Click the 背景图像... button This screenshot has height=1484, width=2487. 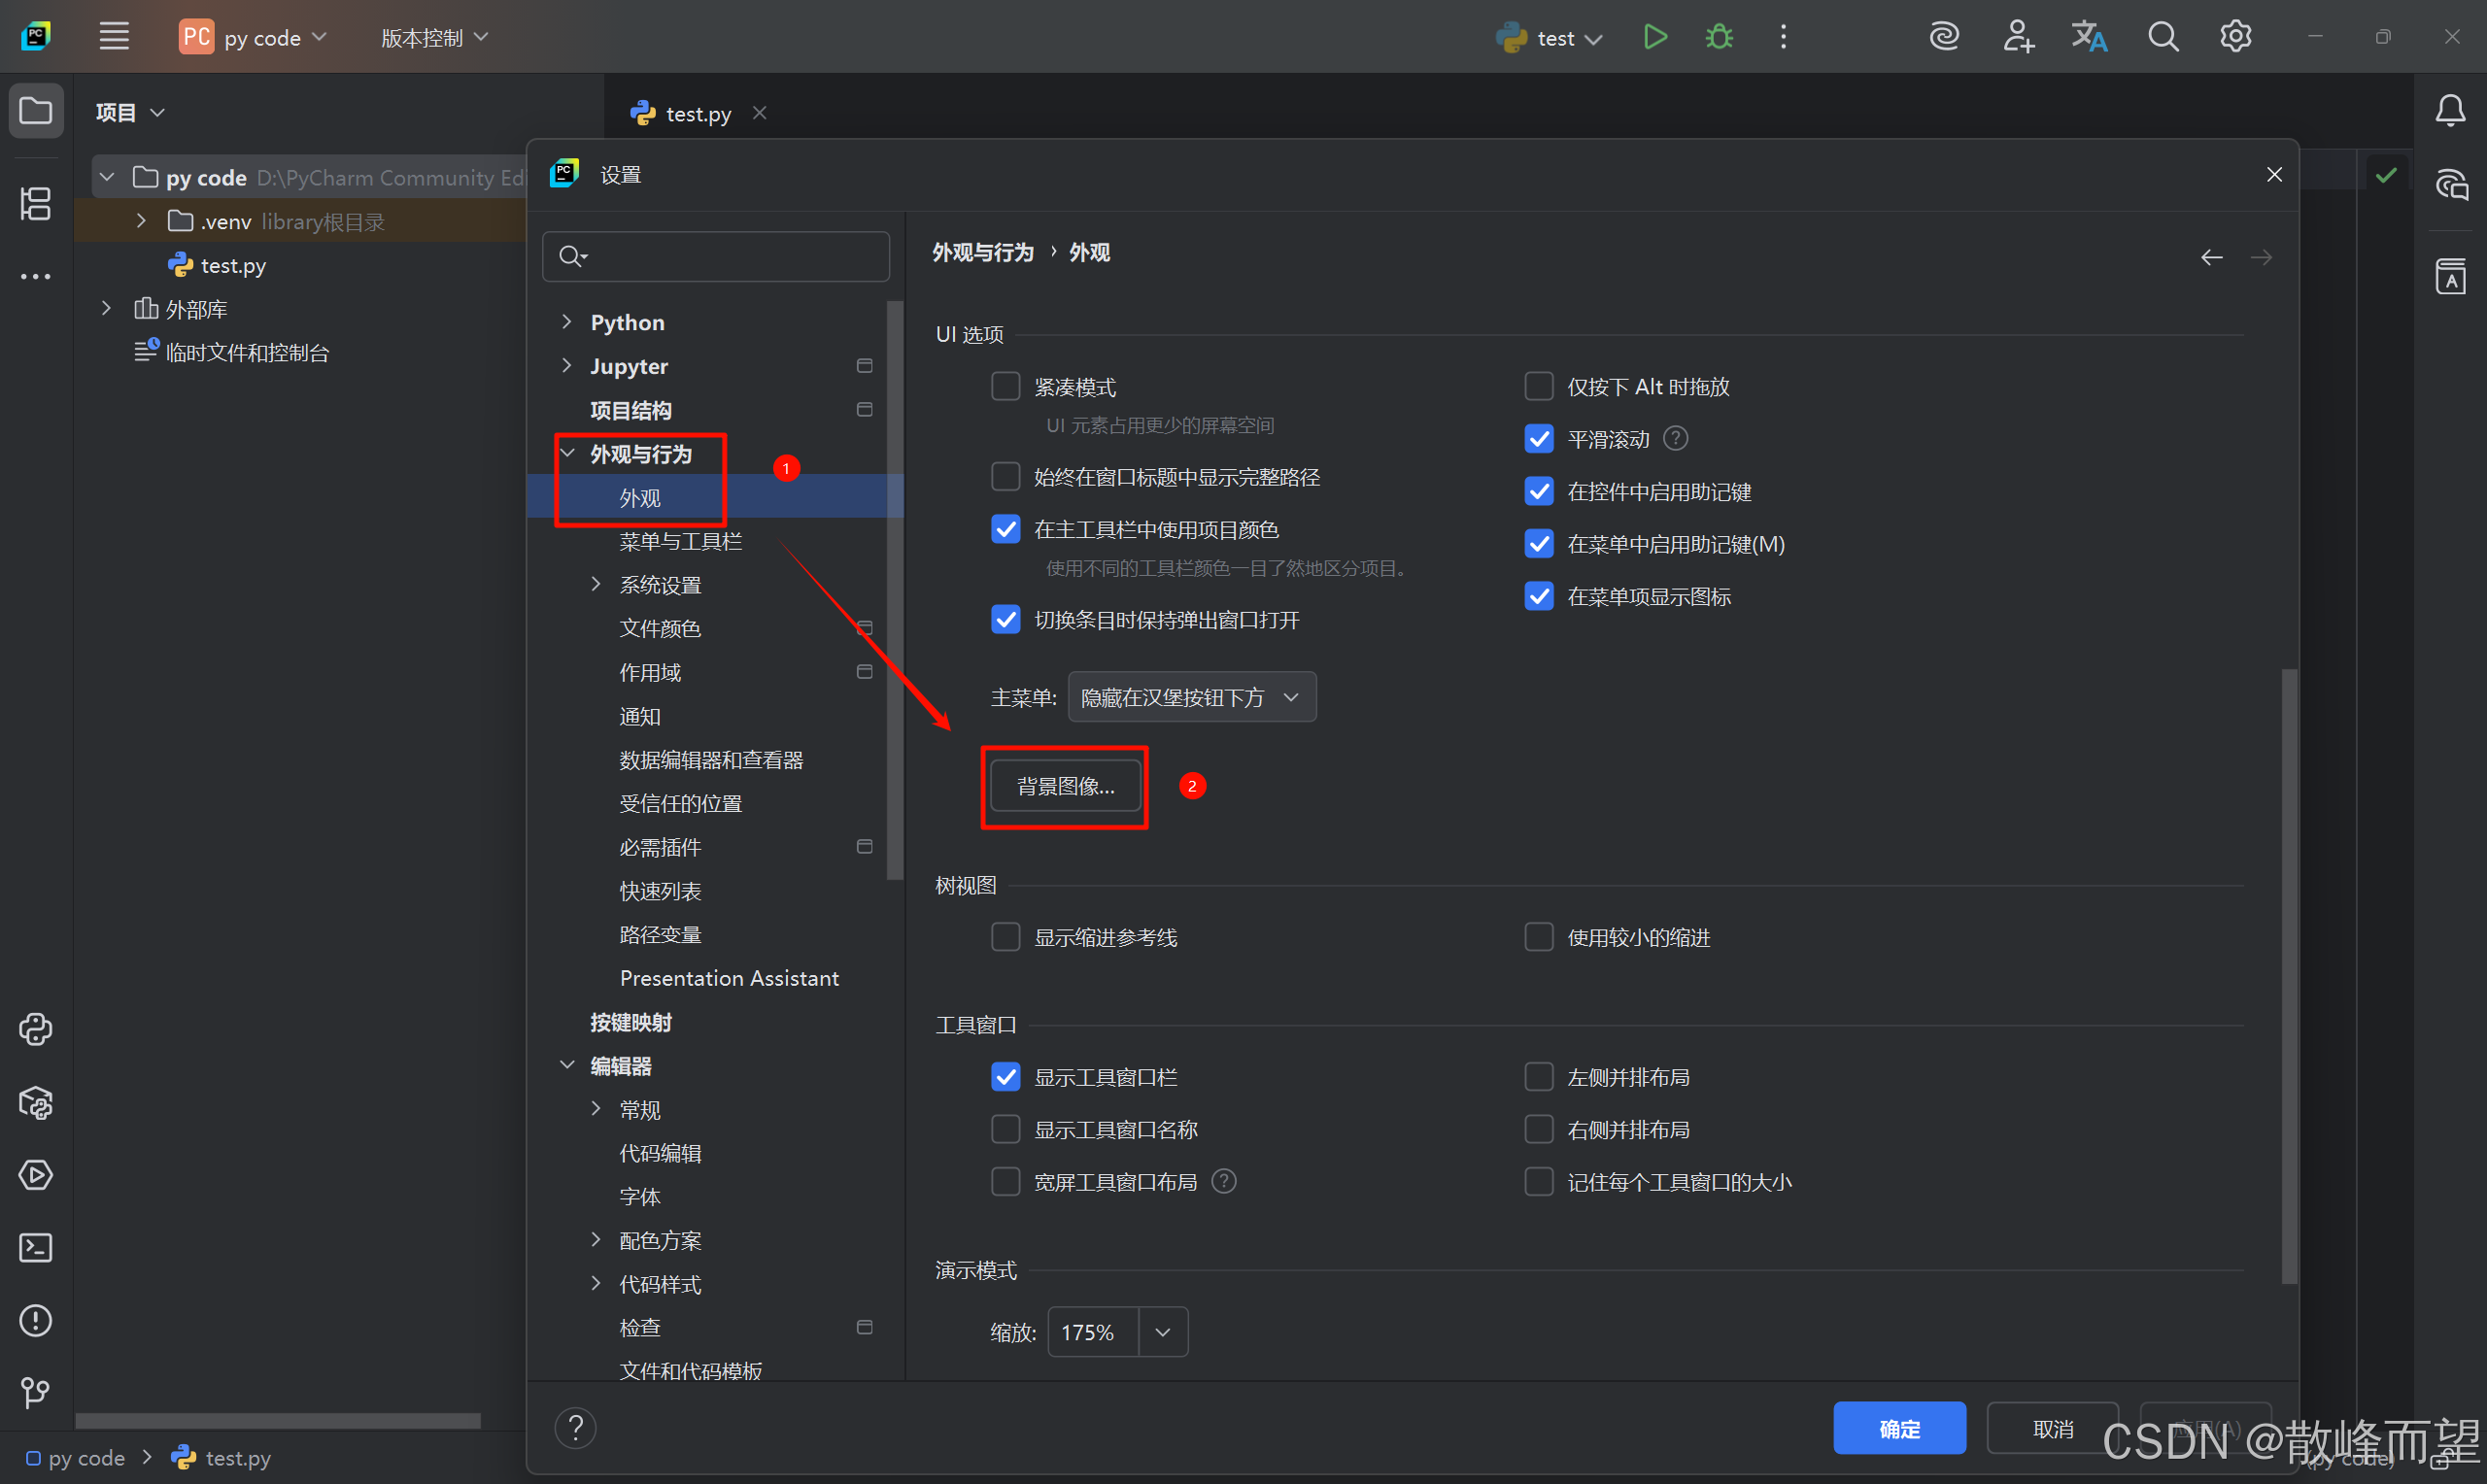(x=1065, y=786)
